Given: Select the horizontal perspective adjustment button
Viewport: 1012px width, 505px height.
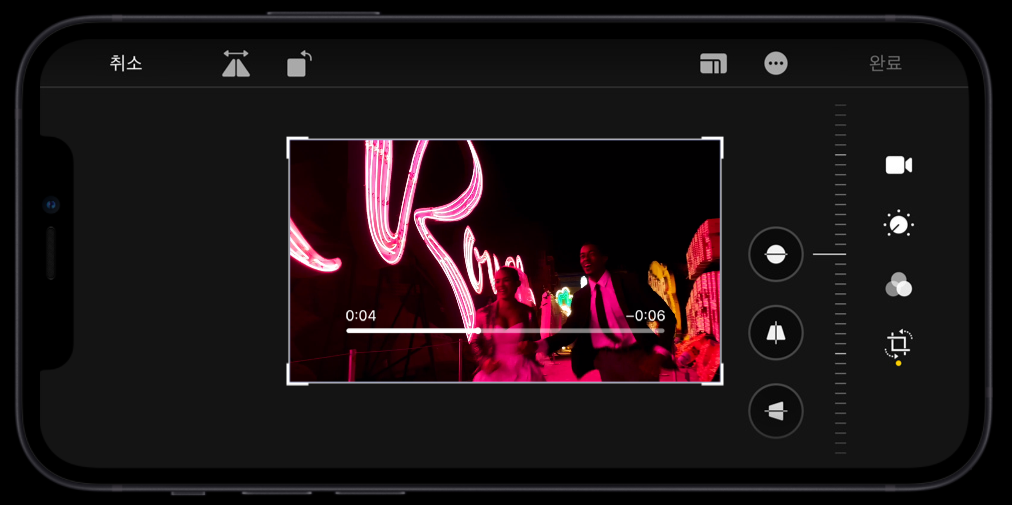Looking at the screenshot, I should point(776,411).
